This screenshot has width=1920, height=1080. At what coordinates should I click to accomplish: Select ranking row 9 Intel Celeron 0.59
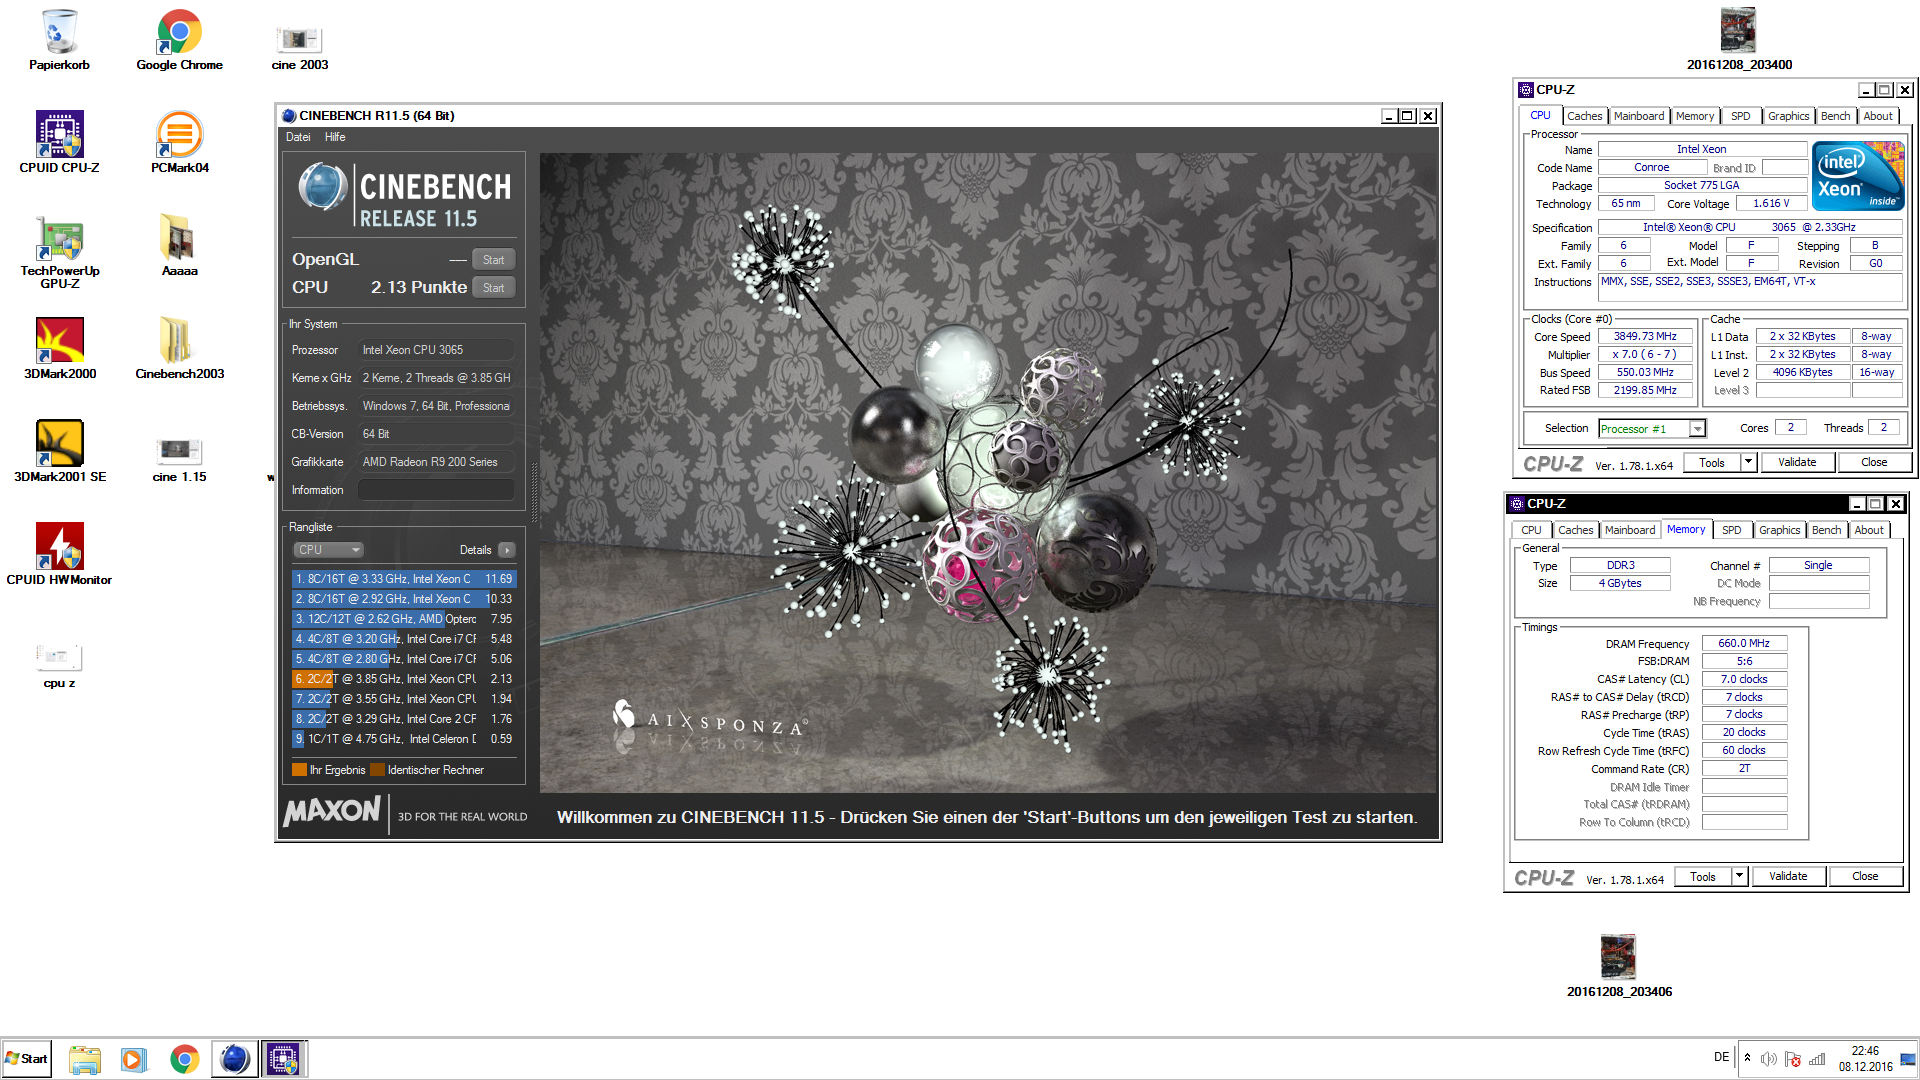click(x=404, y=739)
